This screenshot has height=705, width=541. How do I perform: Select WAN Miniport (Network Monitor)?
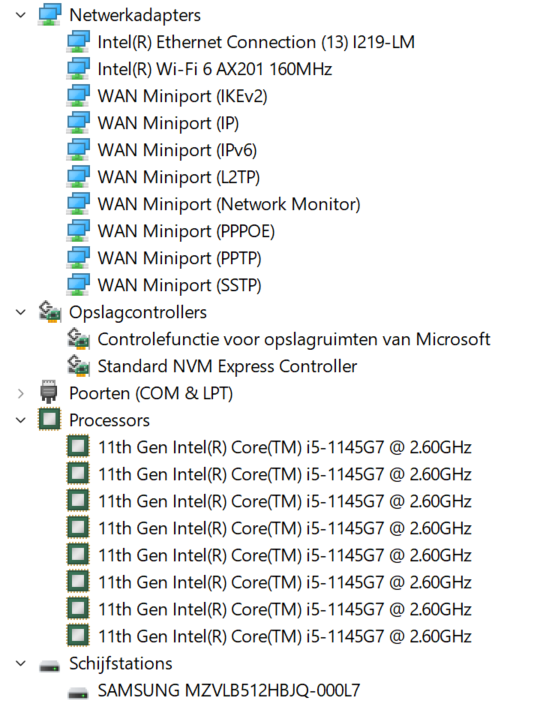229,205
